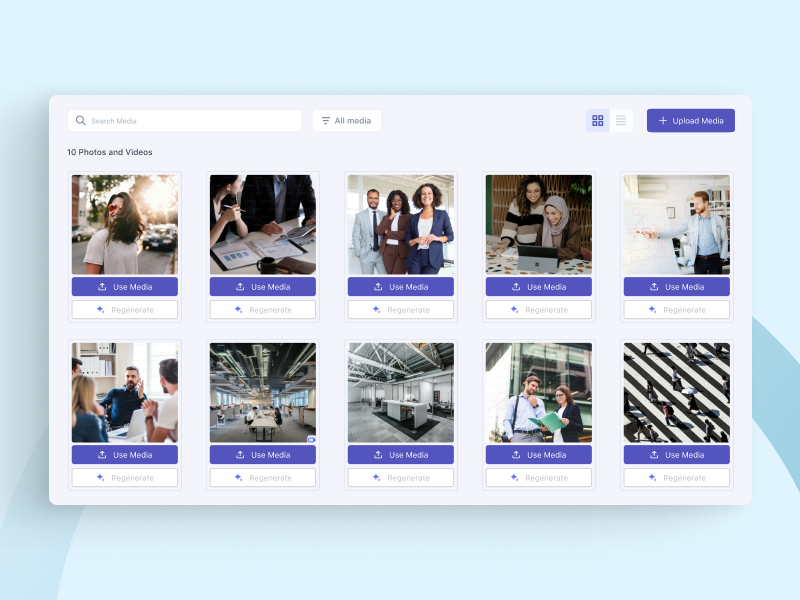Click upload icon under team meeting photo
The width and height of the screenshot is (800, 600).
(x=102, y=455)
